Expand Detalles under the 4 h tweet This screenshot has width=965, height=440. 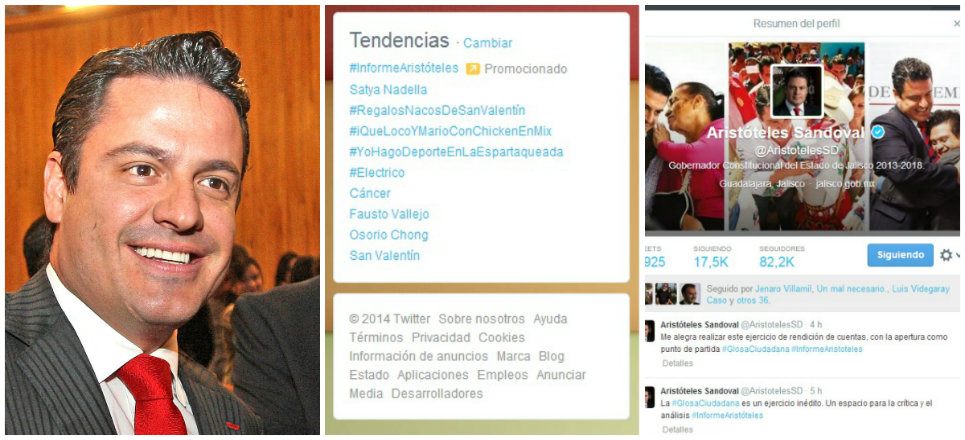pos(678,363)
